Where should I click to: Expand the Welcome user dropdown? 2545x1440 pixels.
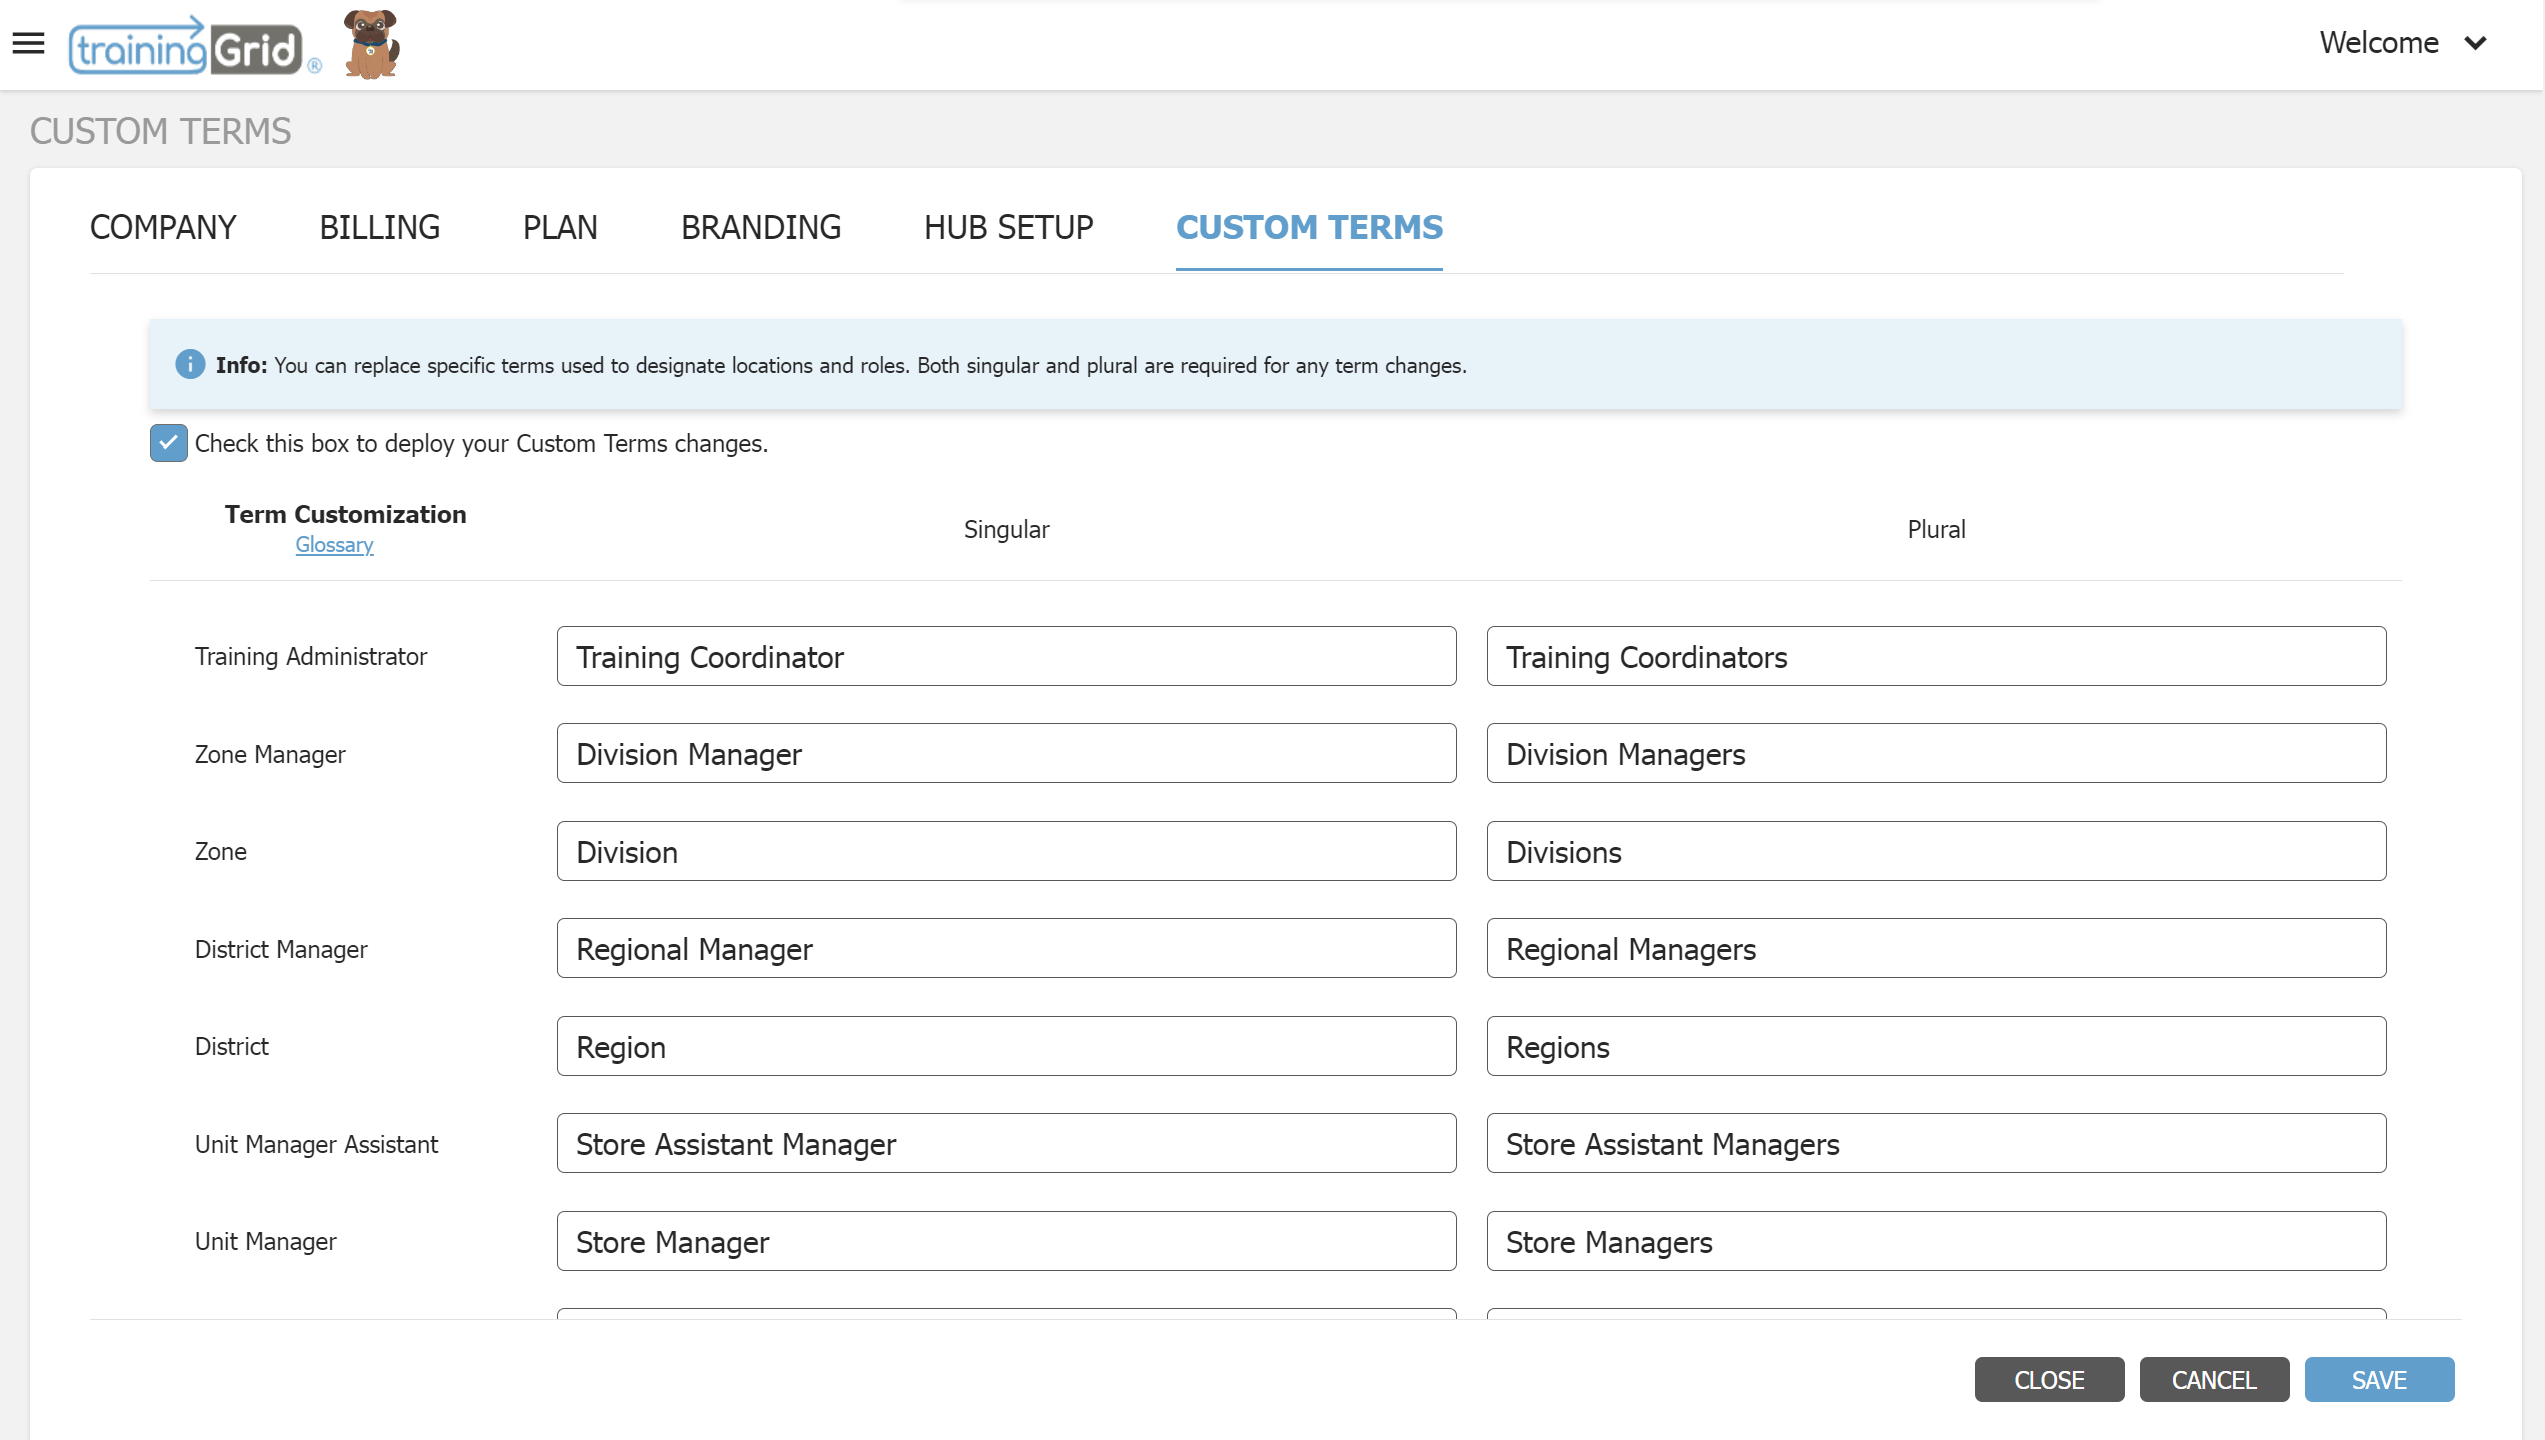click(x=2402, y=43)
